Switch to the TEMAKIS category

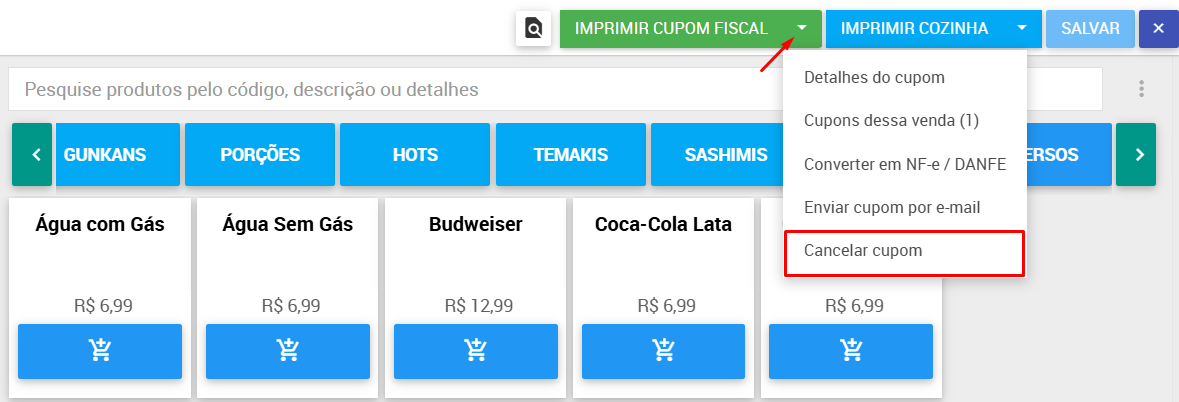click(571, 155)
